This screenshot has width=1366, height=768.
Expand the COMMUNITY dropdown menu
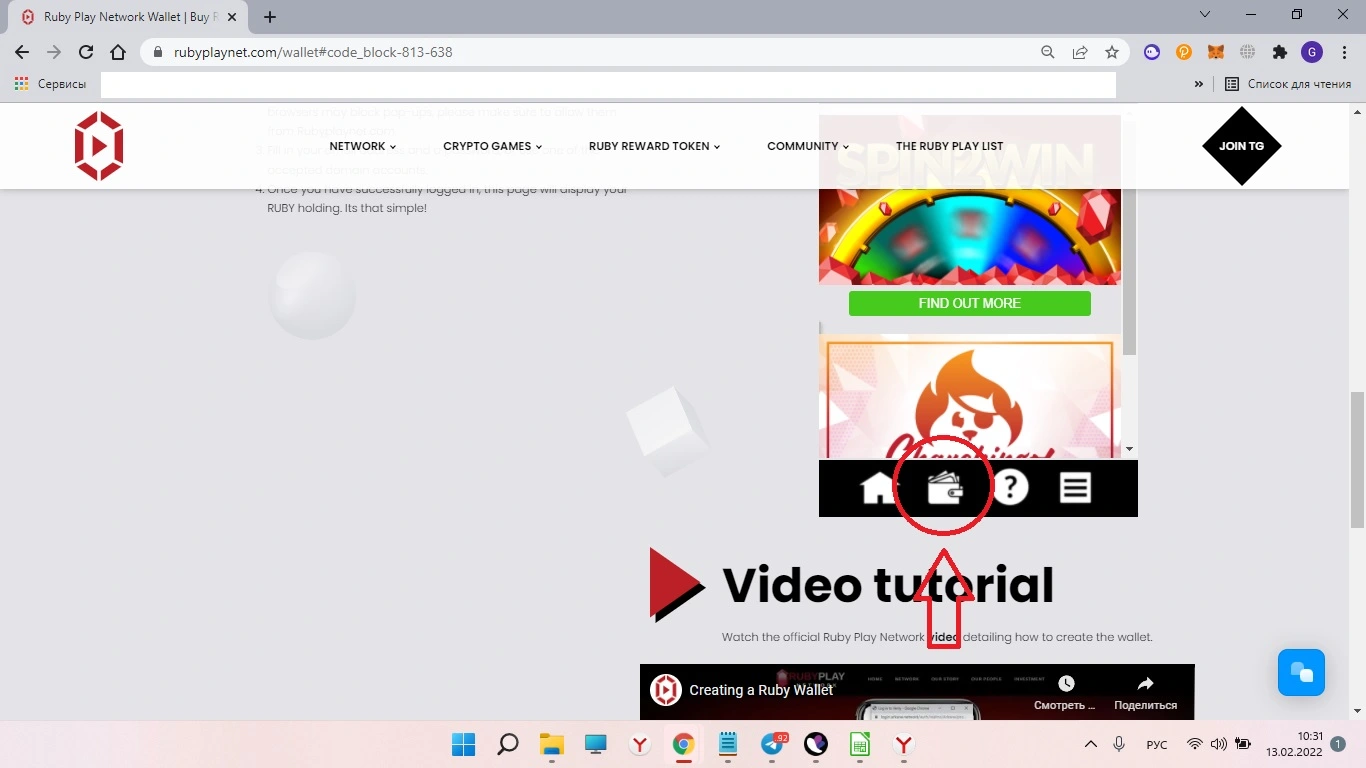coord(808,146)
